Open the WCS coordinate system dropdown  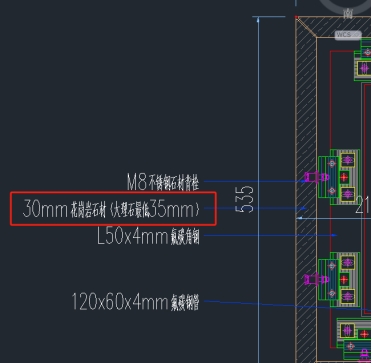(x=348, y=35)
